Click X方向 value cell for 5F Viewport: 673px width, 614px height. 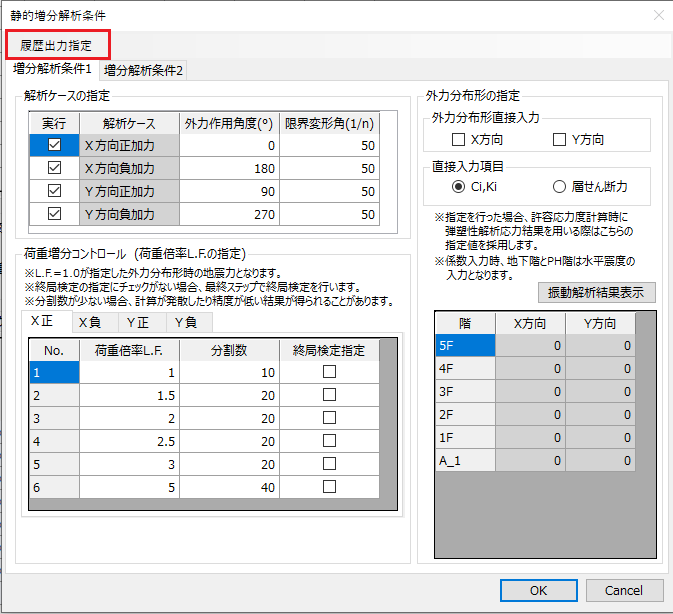pyautogui.click(x=530, y=345)
